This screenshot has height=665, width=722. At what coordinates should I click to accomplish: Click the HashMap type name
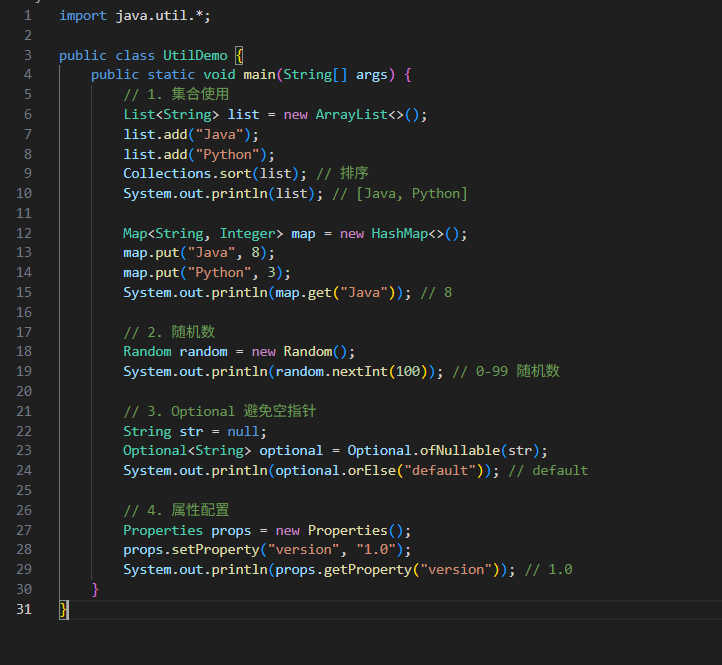pyautogui.click(x=399, y=233)
